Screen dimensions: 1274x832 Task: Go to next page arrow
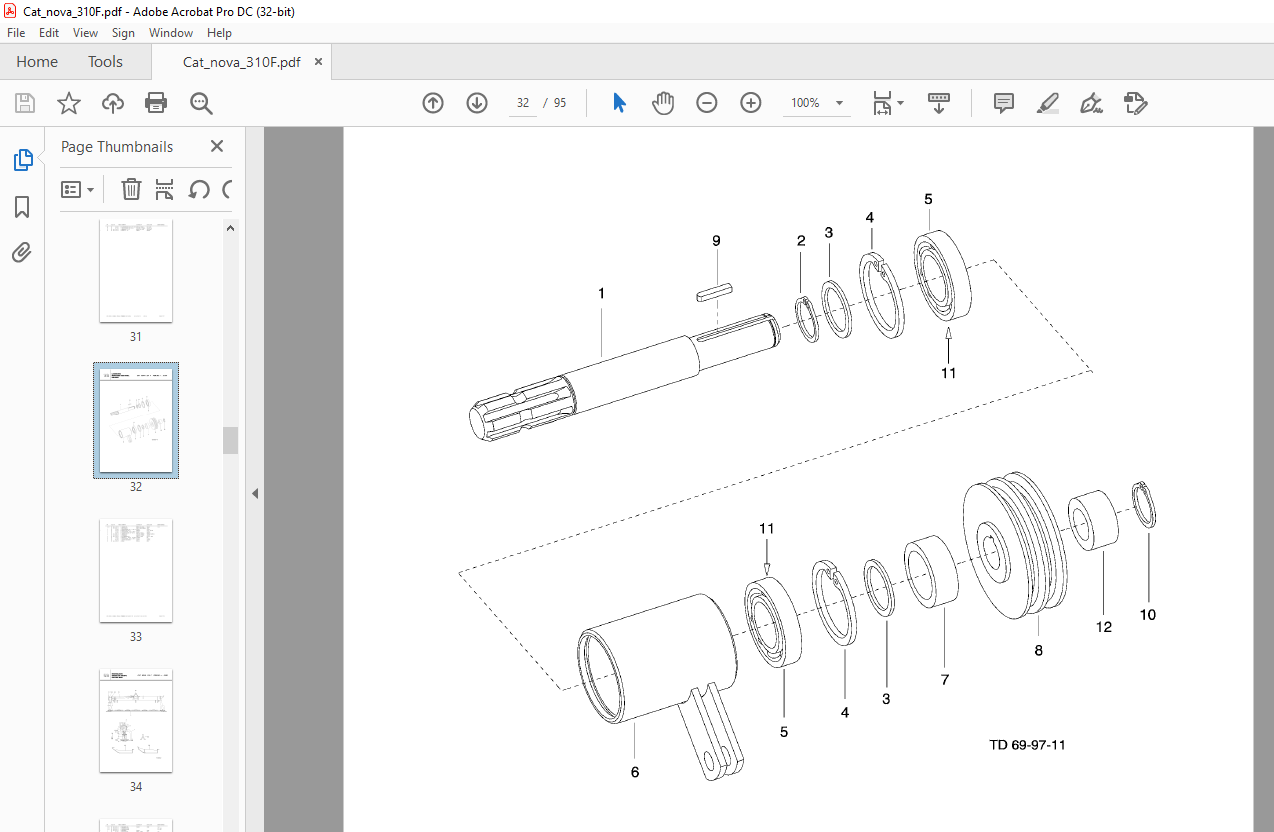point(477,103)
